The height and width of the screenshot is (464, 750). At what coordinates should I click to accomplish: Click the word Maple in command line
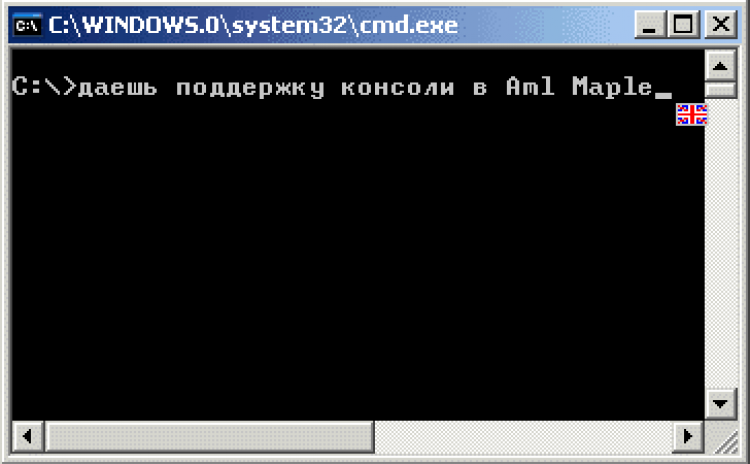click(612, 88)
